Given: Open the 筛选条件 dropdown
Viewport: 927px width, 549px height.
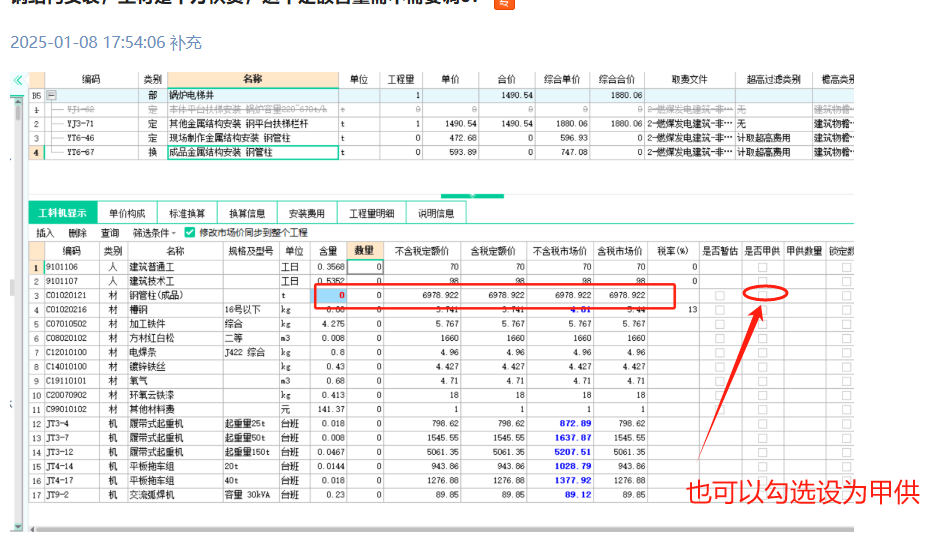Looking at the screenshot, I should point(154,233).
